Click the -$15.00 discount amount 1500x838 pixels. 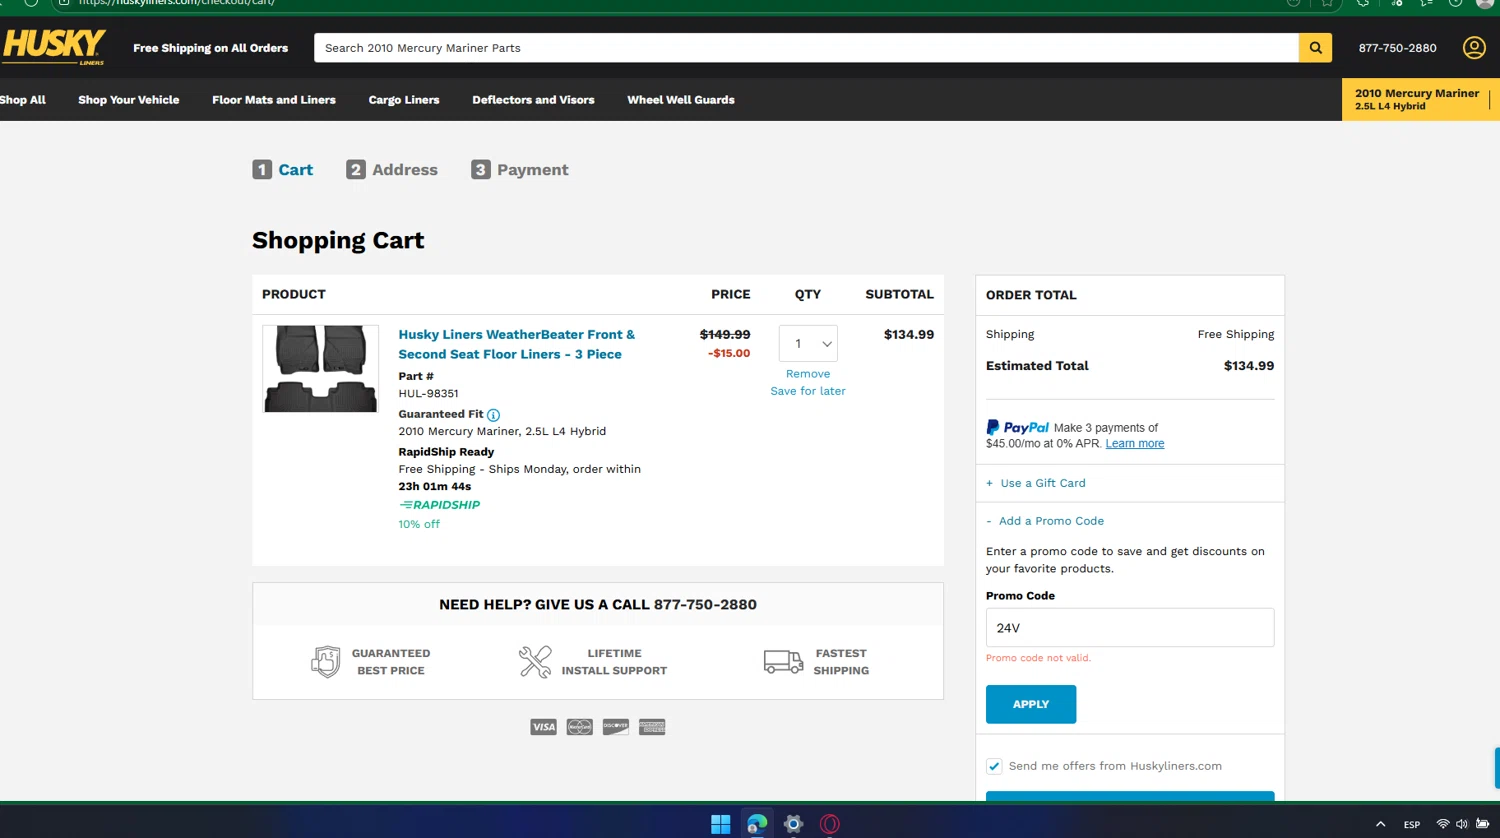(x=729, y=353)
